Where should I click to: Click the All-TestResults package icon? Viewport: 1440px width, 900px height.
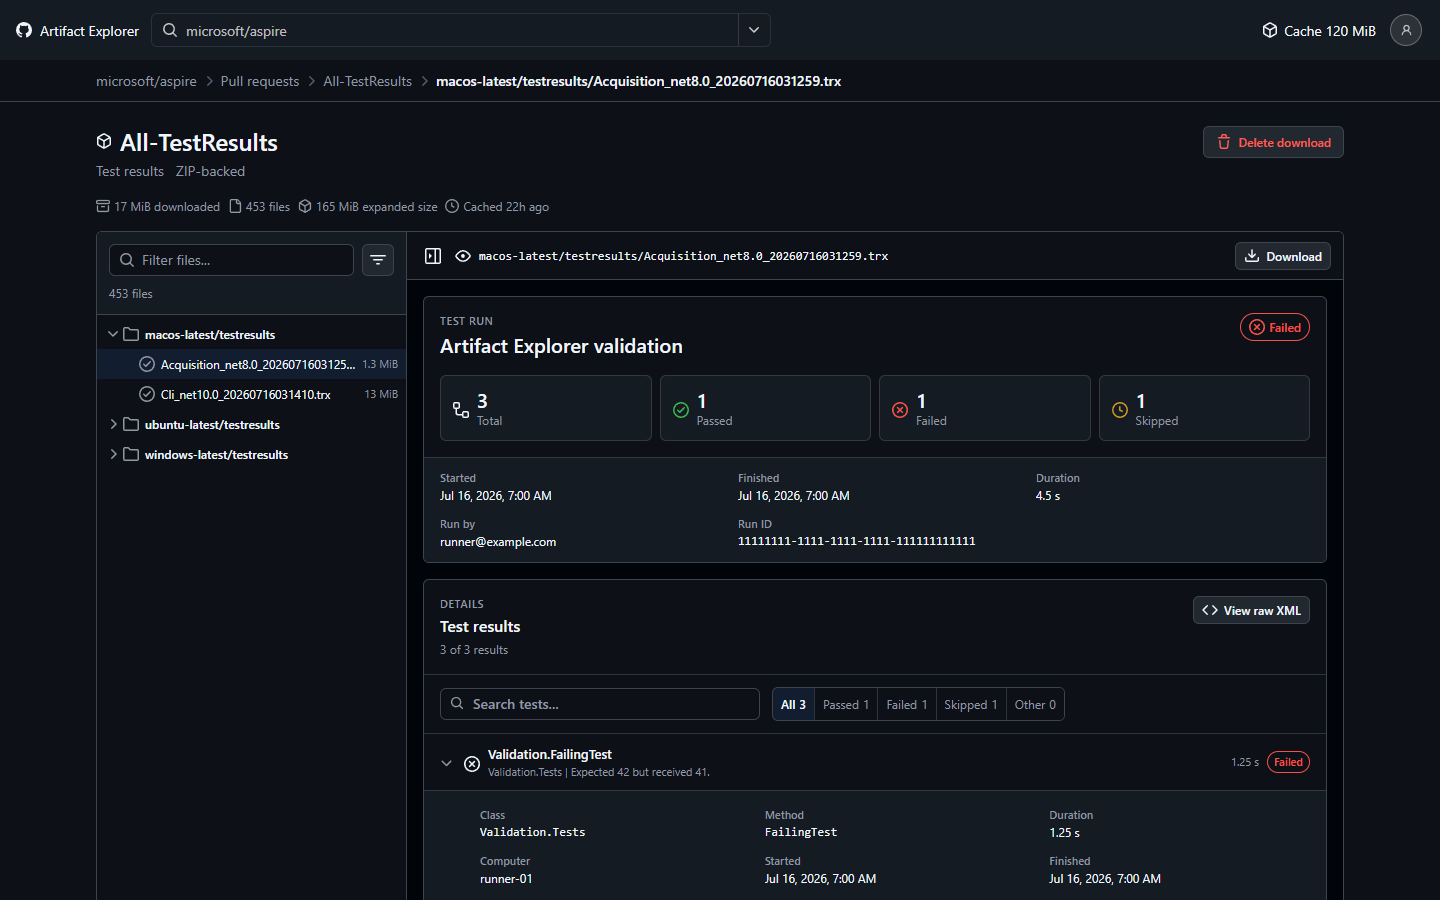point(104,142)
